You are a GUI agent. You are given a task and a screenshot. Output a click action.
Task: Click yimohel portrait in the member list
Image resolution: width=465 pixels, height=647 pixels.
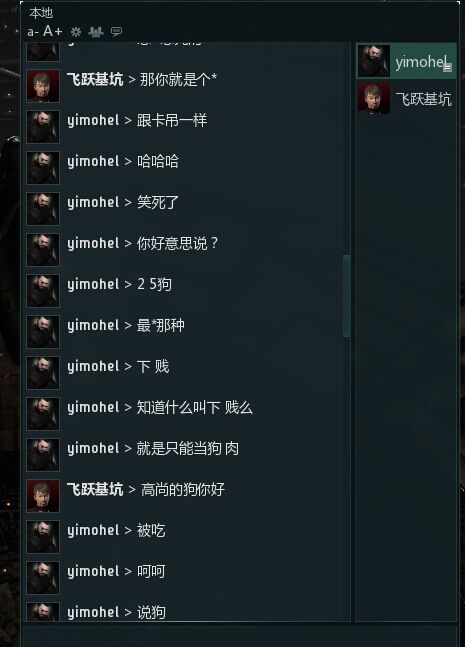pos(373,61)
